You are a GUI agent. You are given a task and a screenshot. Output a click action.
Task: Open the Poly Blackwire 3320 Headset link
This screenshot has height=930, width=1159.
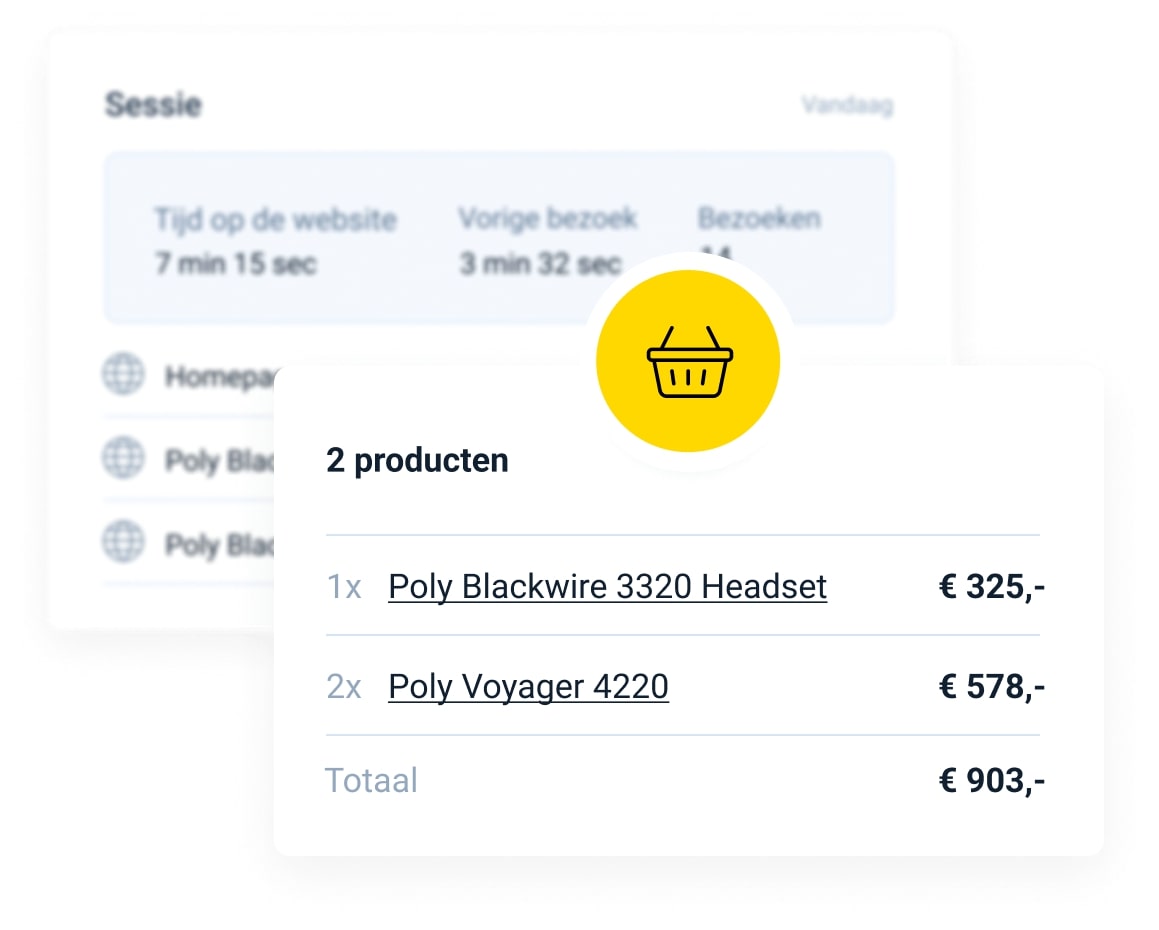click(x=608, y=587)
